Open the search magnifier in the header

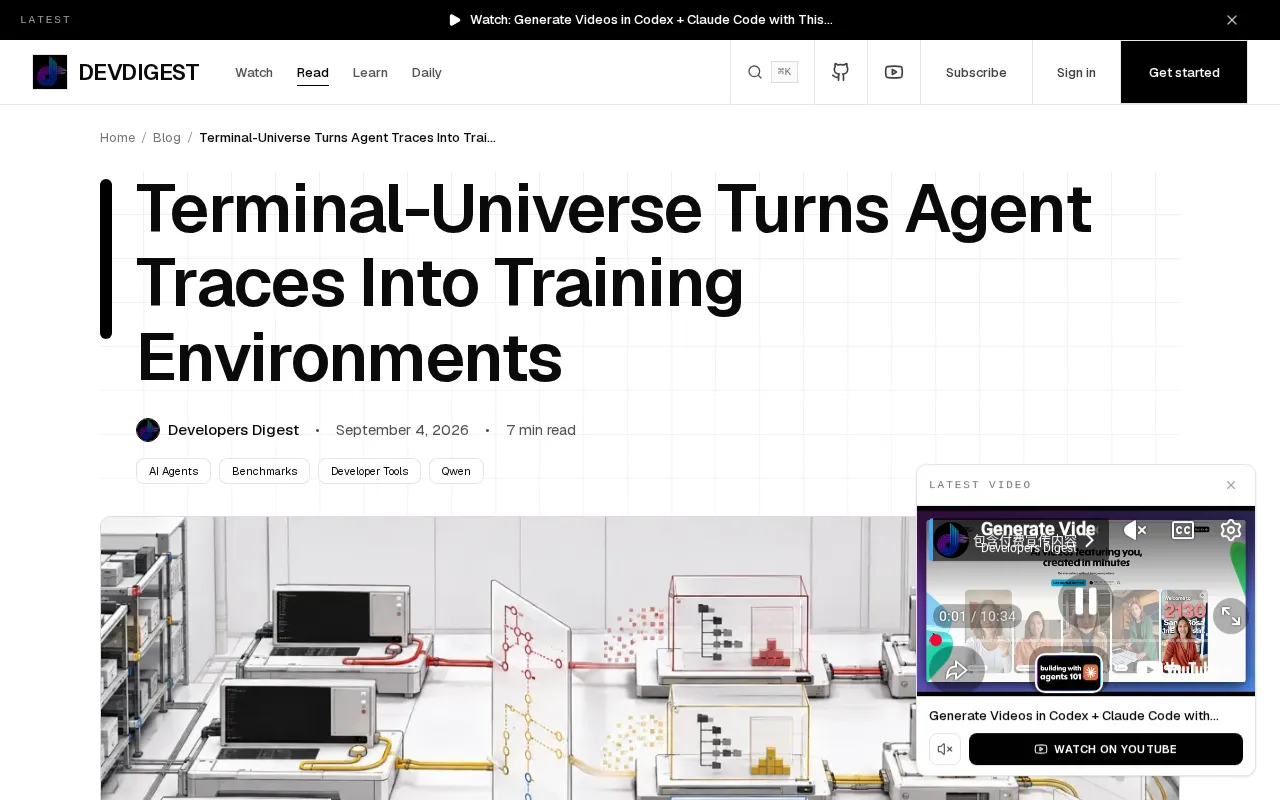(x=755, y=72)
